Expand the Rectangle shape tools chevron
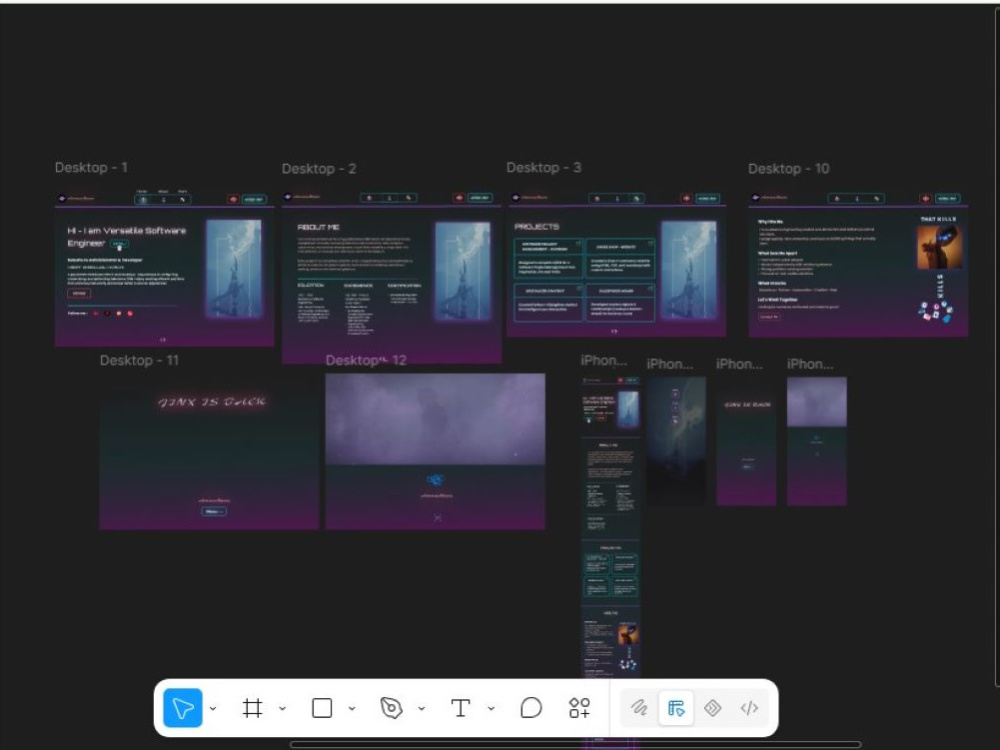 351,708
